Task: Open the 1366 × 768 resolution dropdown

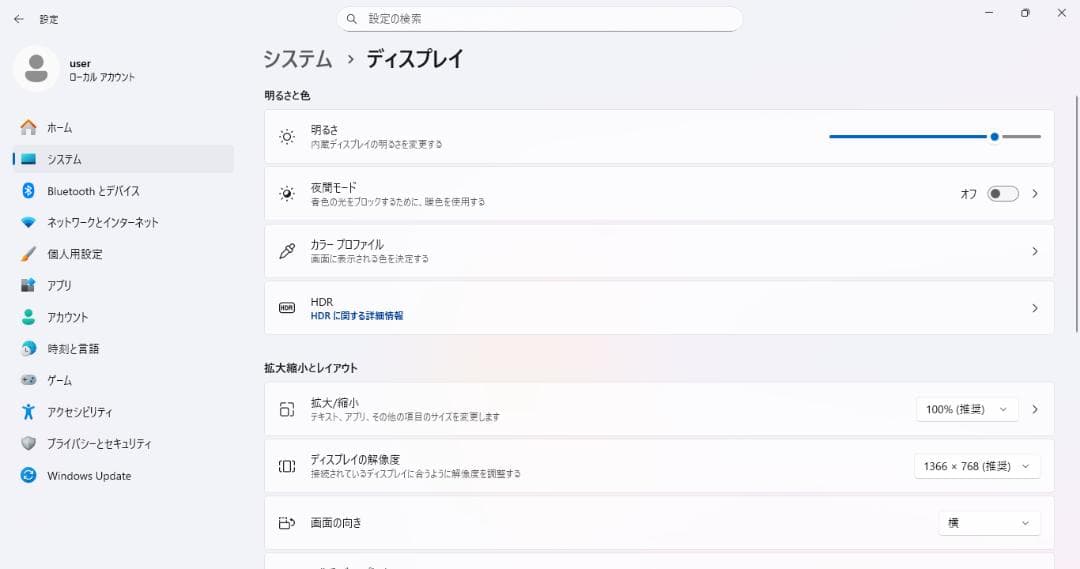Action: tap(977, 466)
